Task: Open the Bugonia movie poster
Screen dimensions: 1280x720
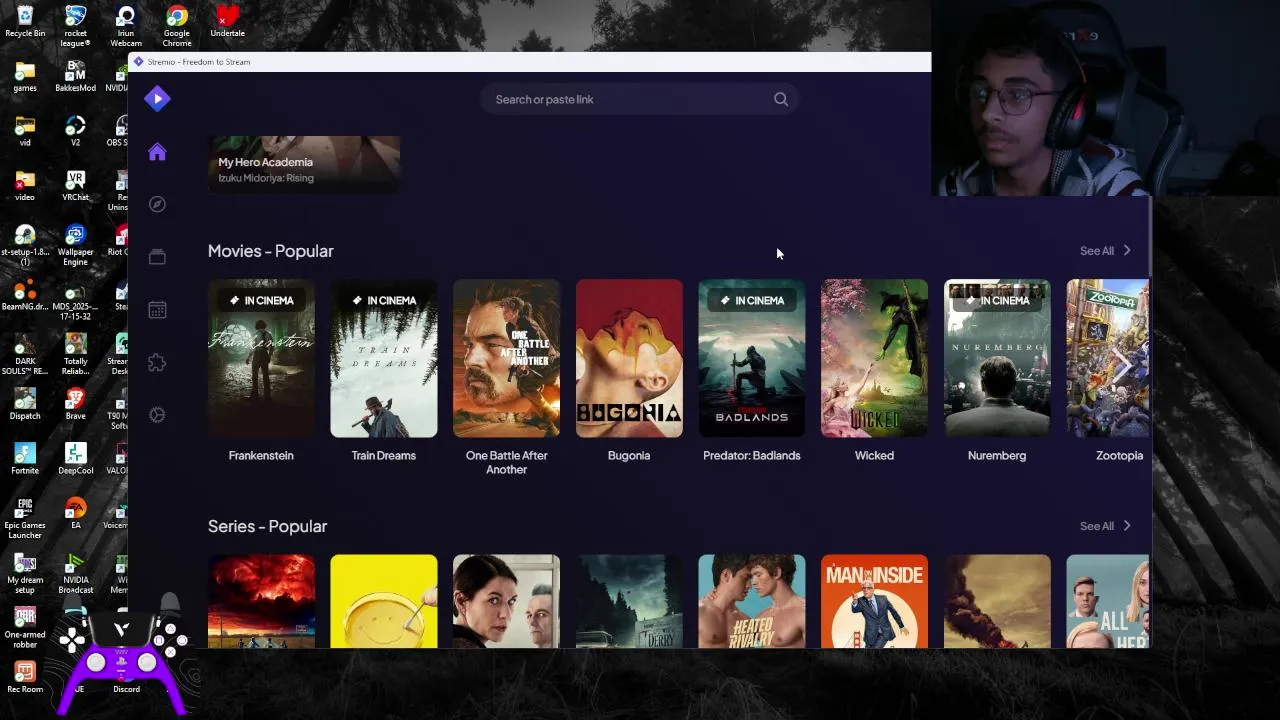Action: (x=629, y=358)
